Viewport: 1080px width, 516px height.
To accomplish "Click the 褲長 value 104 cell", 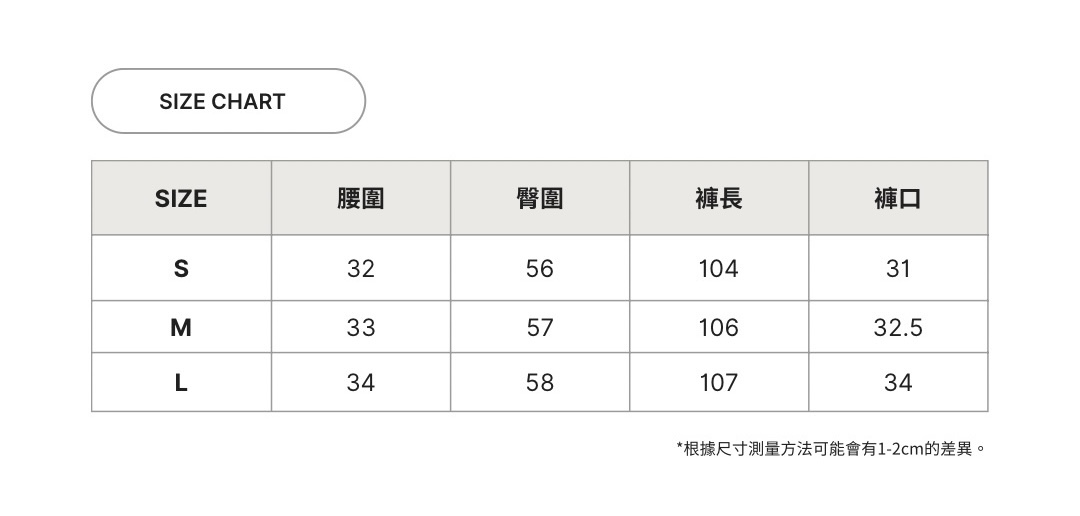I will pos(719,269).
